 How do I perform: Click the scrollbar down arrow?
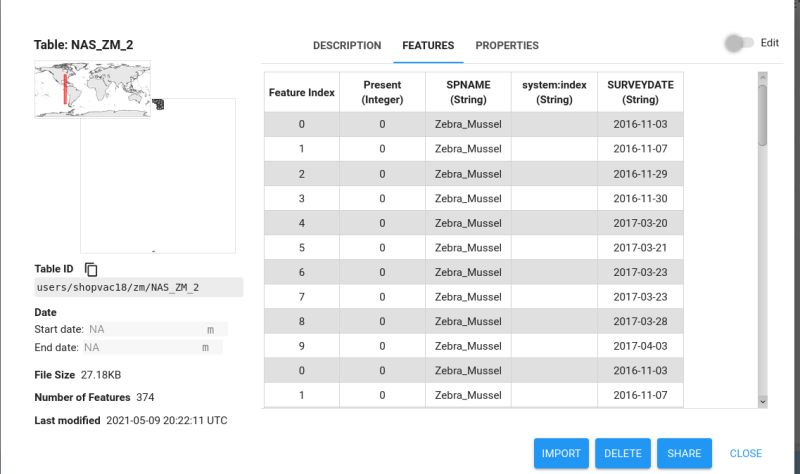763,402
